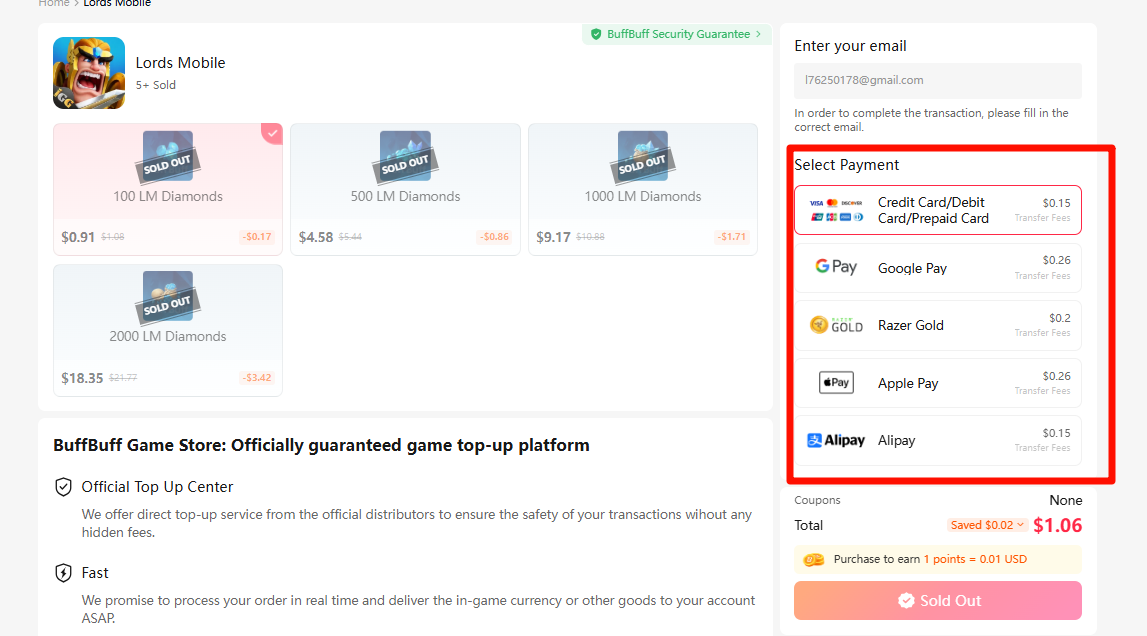Click the Google Pay logo icon
This screenshot has width=1147, height=636.
click(x=836, y=267)
